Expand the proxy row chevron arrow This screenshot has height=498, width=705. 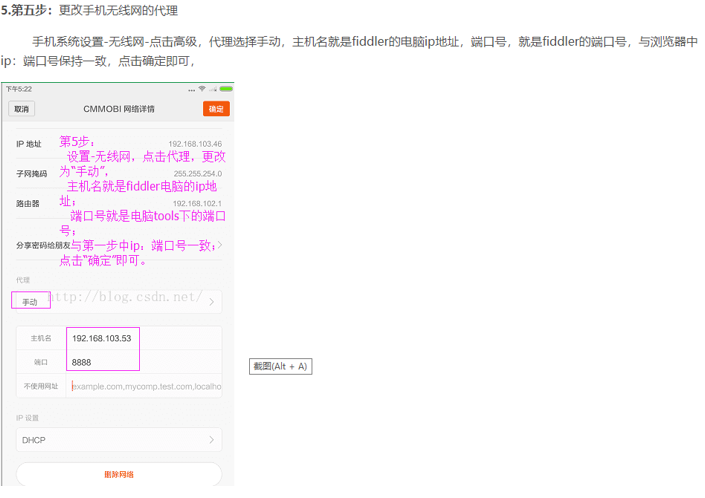click(212, 302)
